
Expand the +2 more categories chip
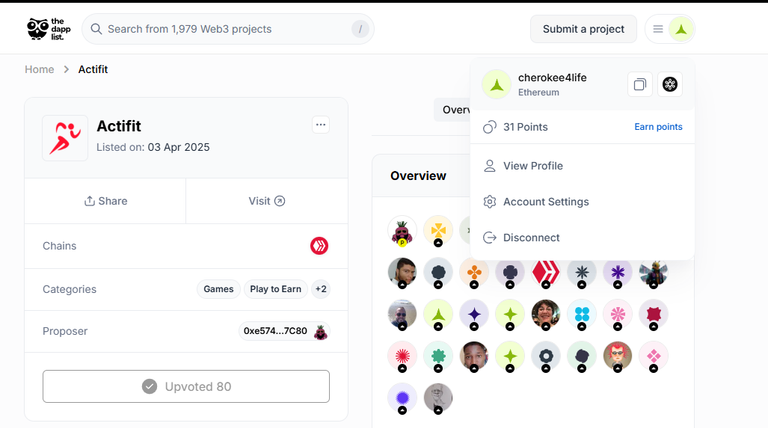point(321,289)
